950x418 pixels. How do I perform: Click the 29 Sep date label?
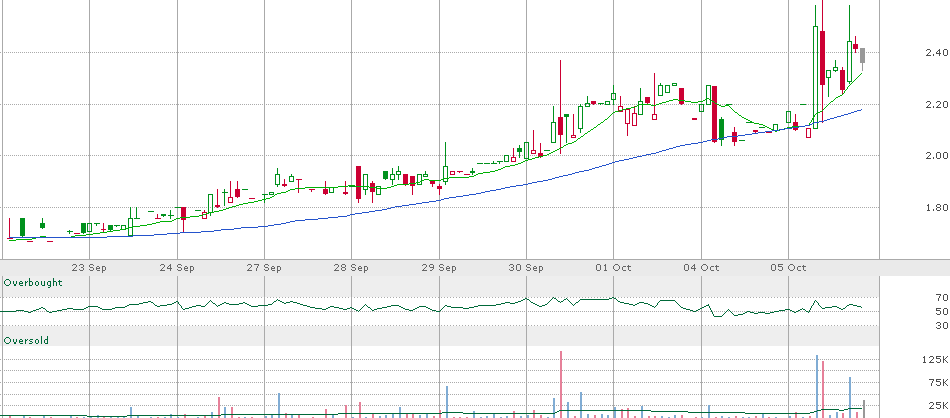click(x=439, y=268)
